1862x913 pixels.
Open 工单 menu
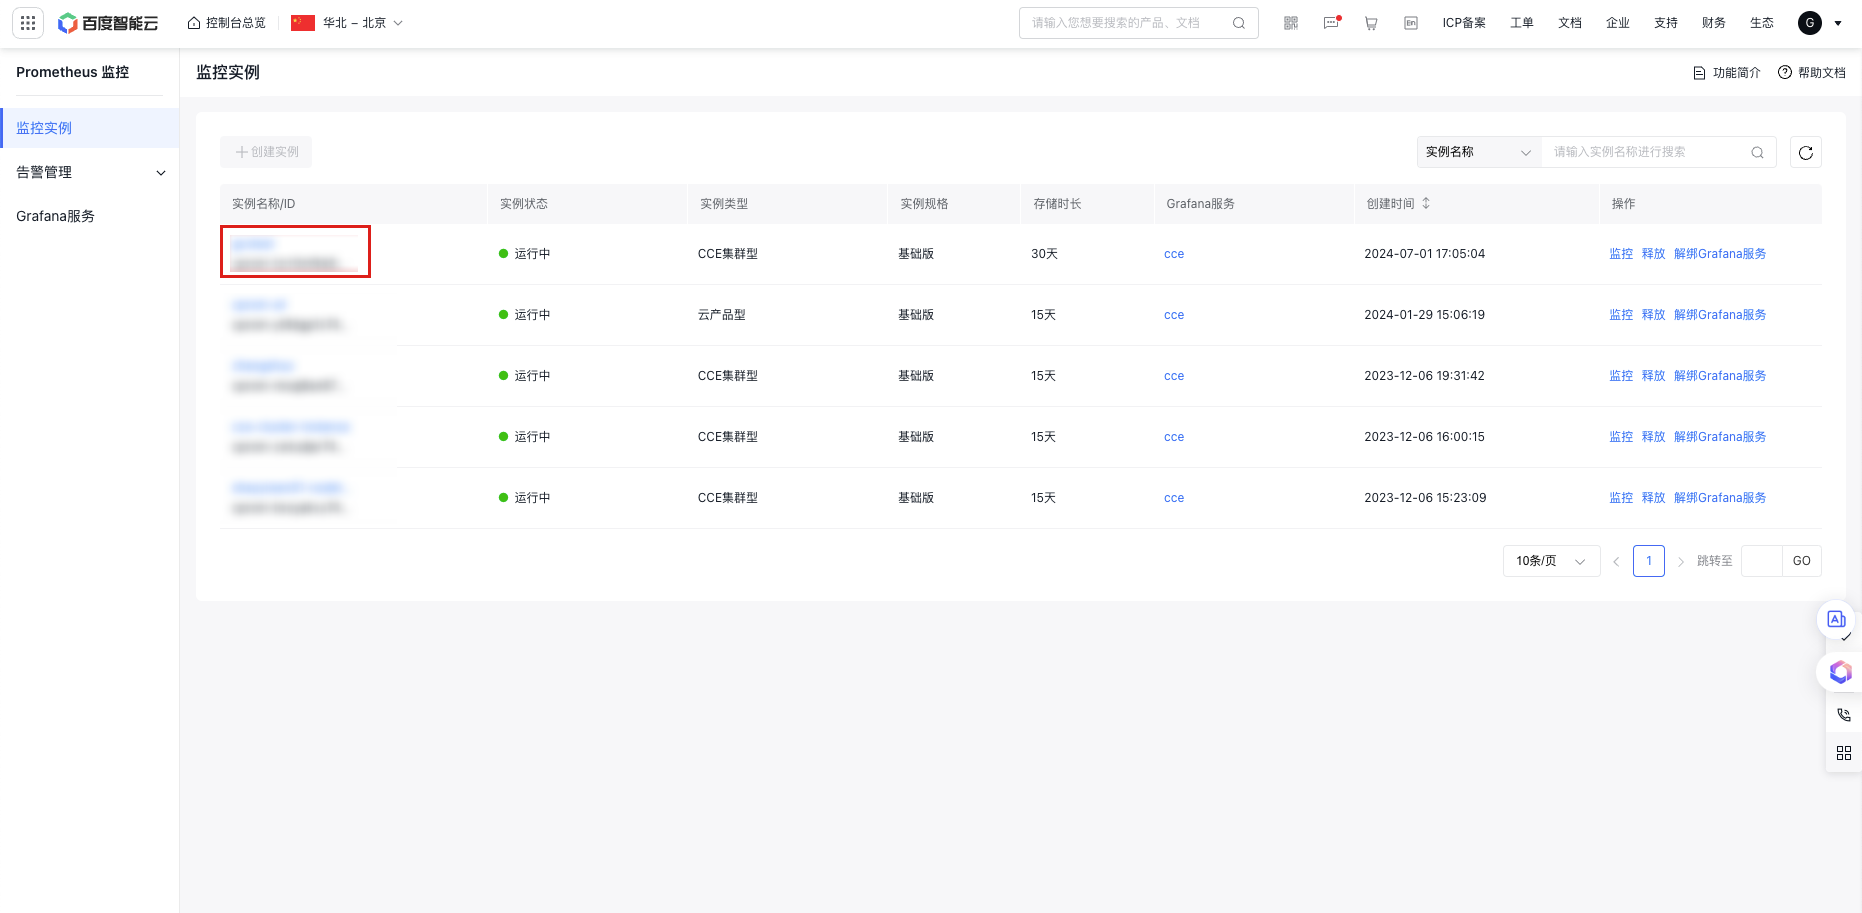pos(1522,23)
